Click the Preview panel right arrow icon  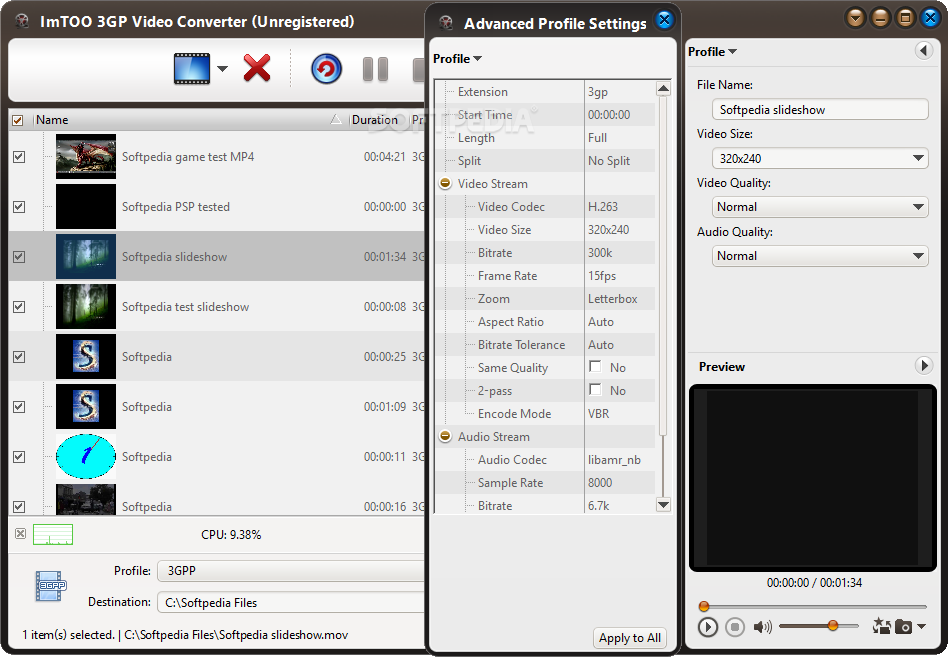(x=923, y=366)
